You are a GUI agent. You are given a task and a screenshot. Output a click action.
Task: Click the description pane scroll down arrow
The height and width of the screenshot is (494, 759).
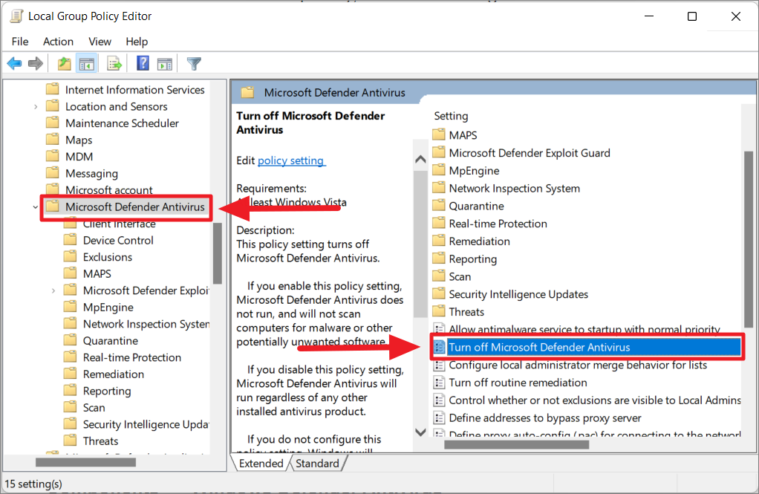421,432
